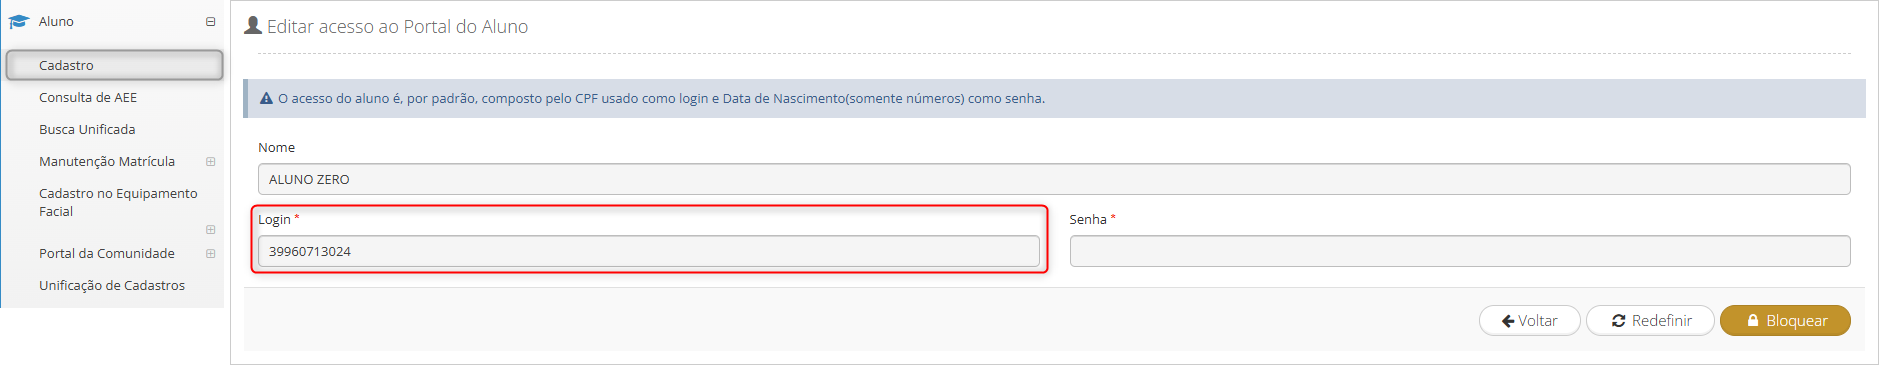Image resolution: width=1885 pixels, height=370 pixels.
Task: Click the lock icon on Bloquear button
Action: 1753,321
